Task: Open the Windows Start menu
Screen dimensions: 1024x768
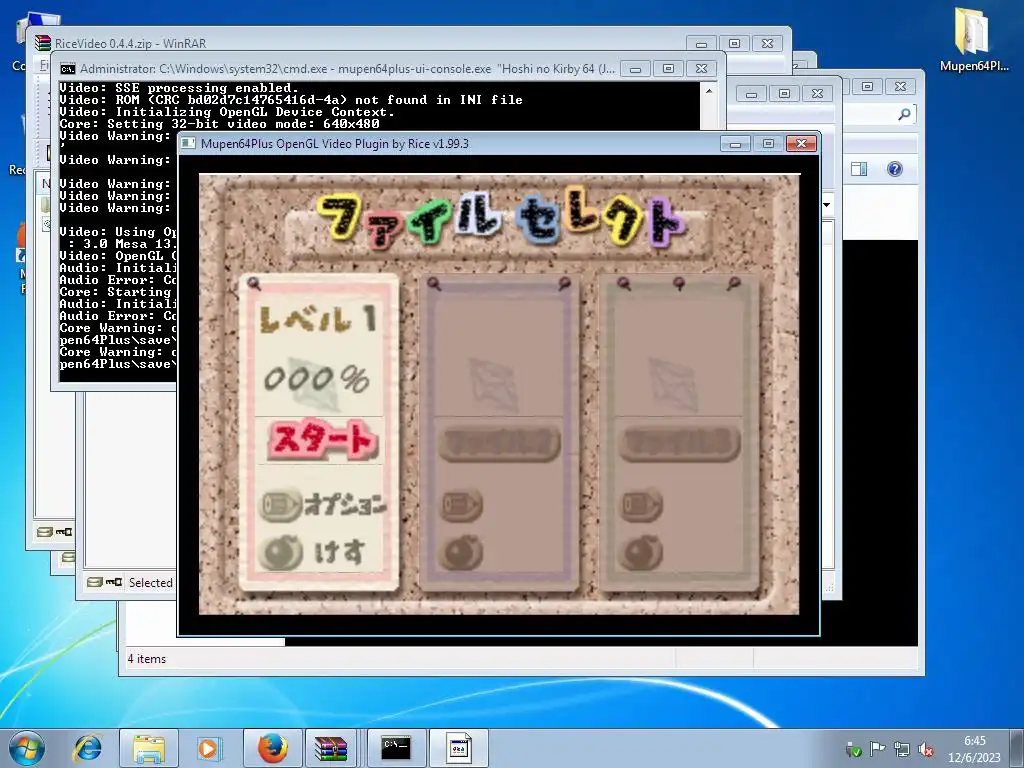Action: pyautogui.click(x=27, y=748)
